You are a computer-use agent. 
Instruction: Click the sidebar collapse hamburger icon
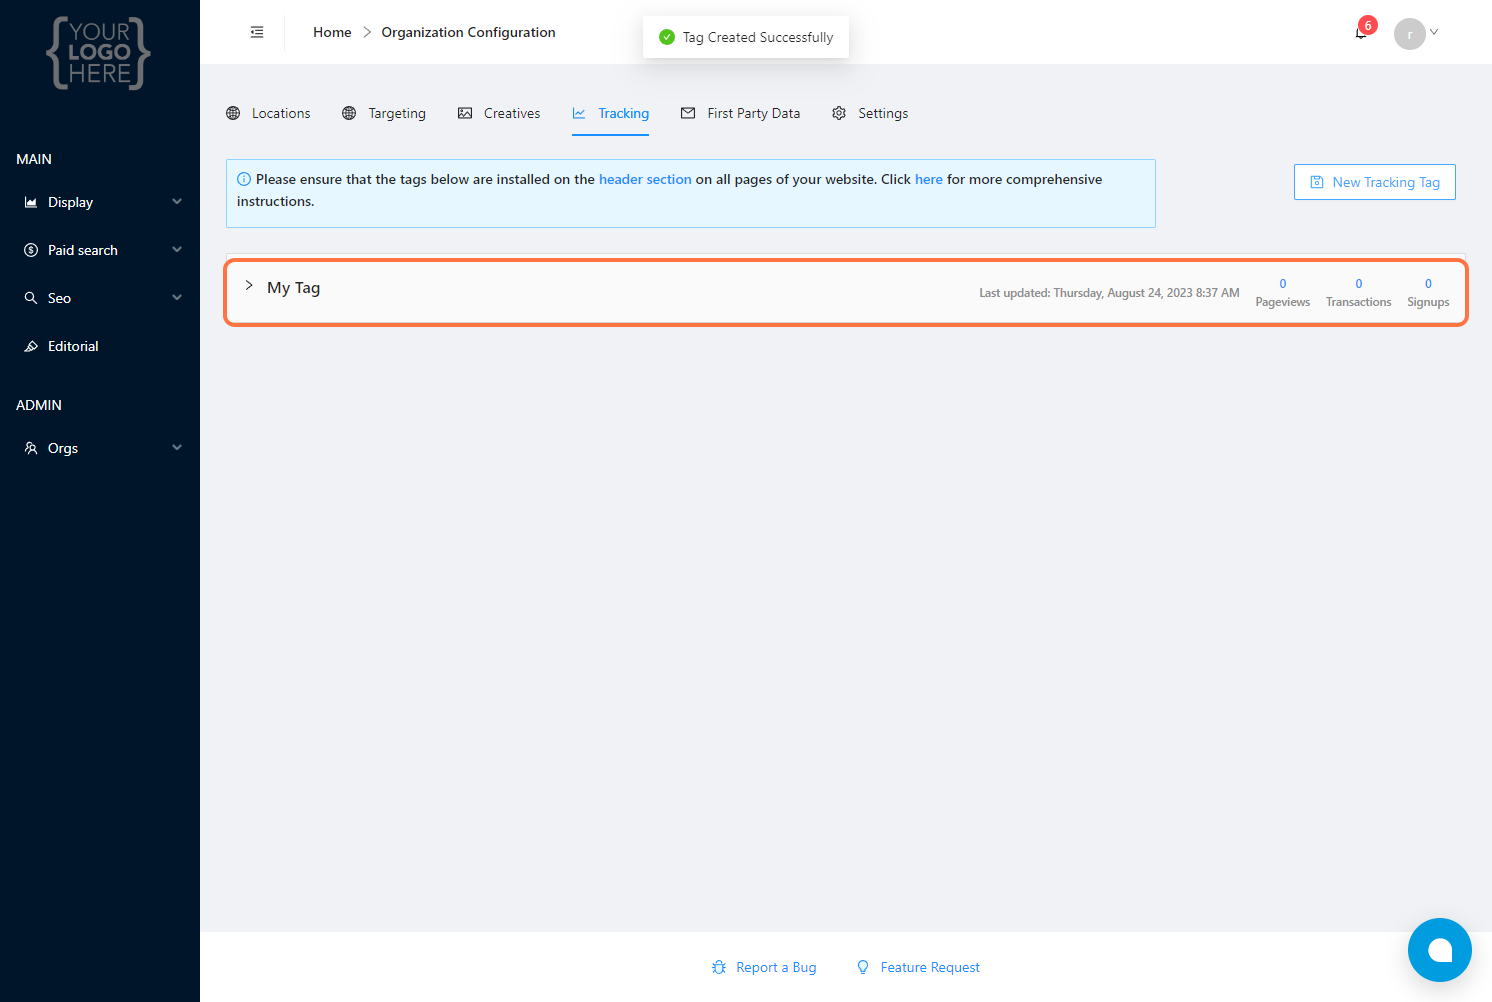[257, 32]
